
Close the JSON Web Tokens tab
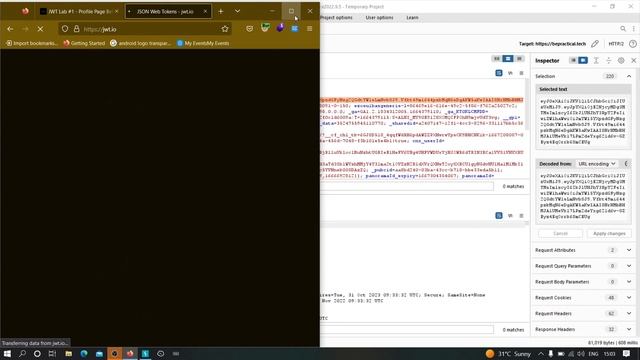[205, 11]
